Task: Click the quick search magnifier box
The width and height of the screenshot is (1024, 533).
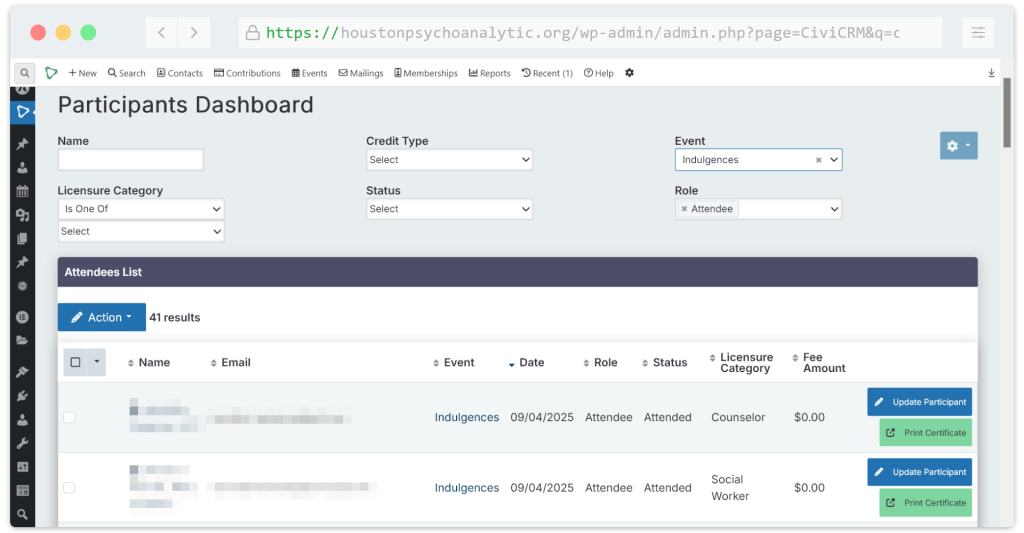Action: [x=24, y=73]
